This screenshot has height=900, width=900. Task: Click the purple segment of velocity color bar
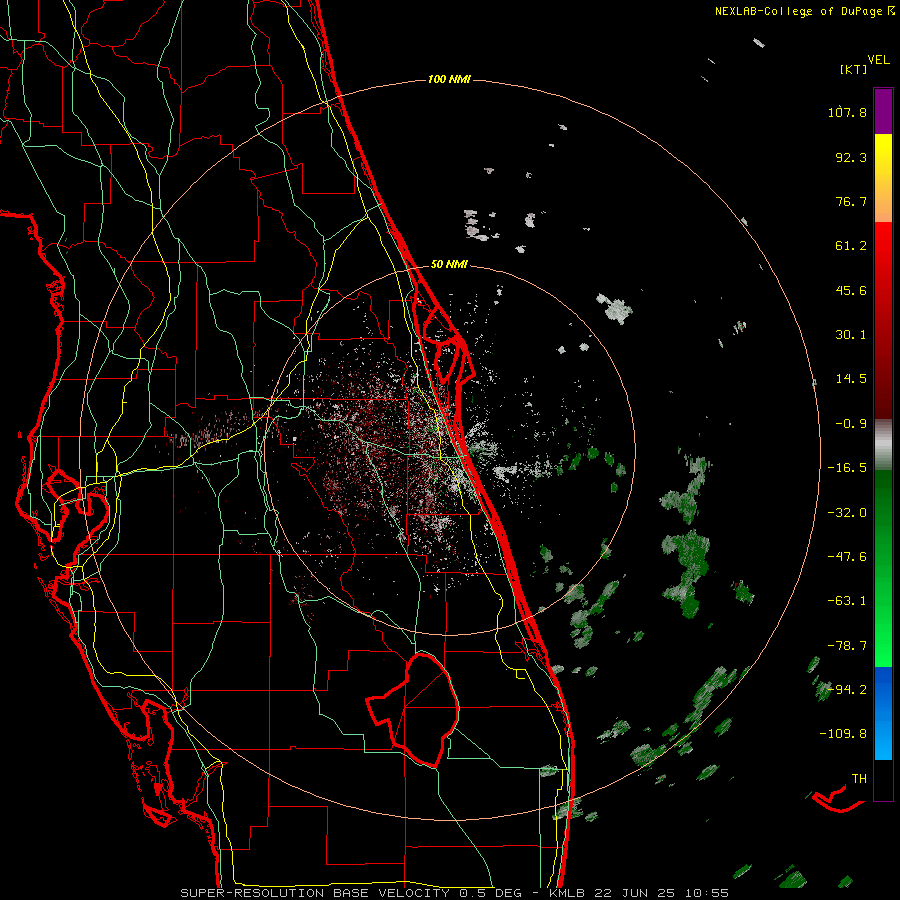click(883, 111)
